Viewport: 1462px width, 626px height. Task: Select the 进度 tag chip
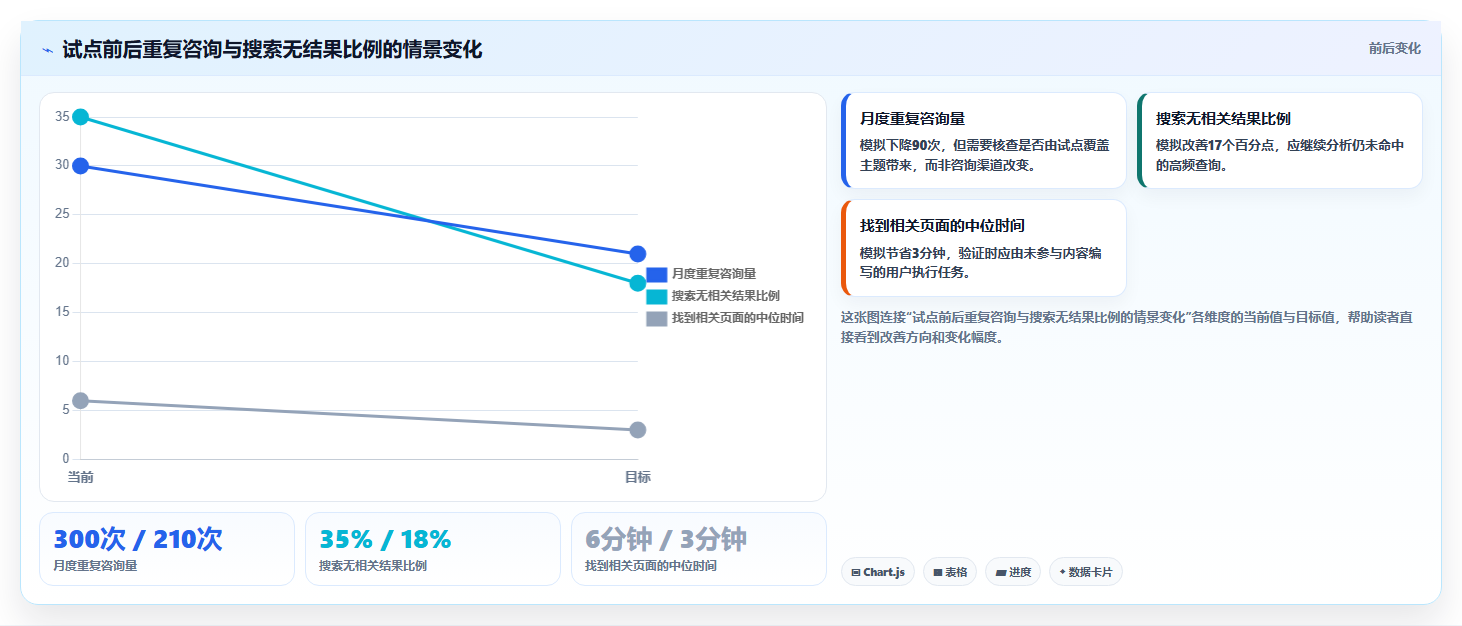(1013, 572)
